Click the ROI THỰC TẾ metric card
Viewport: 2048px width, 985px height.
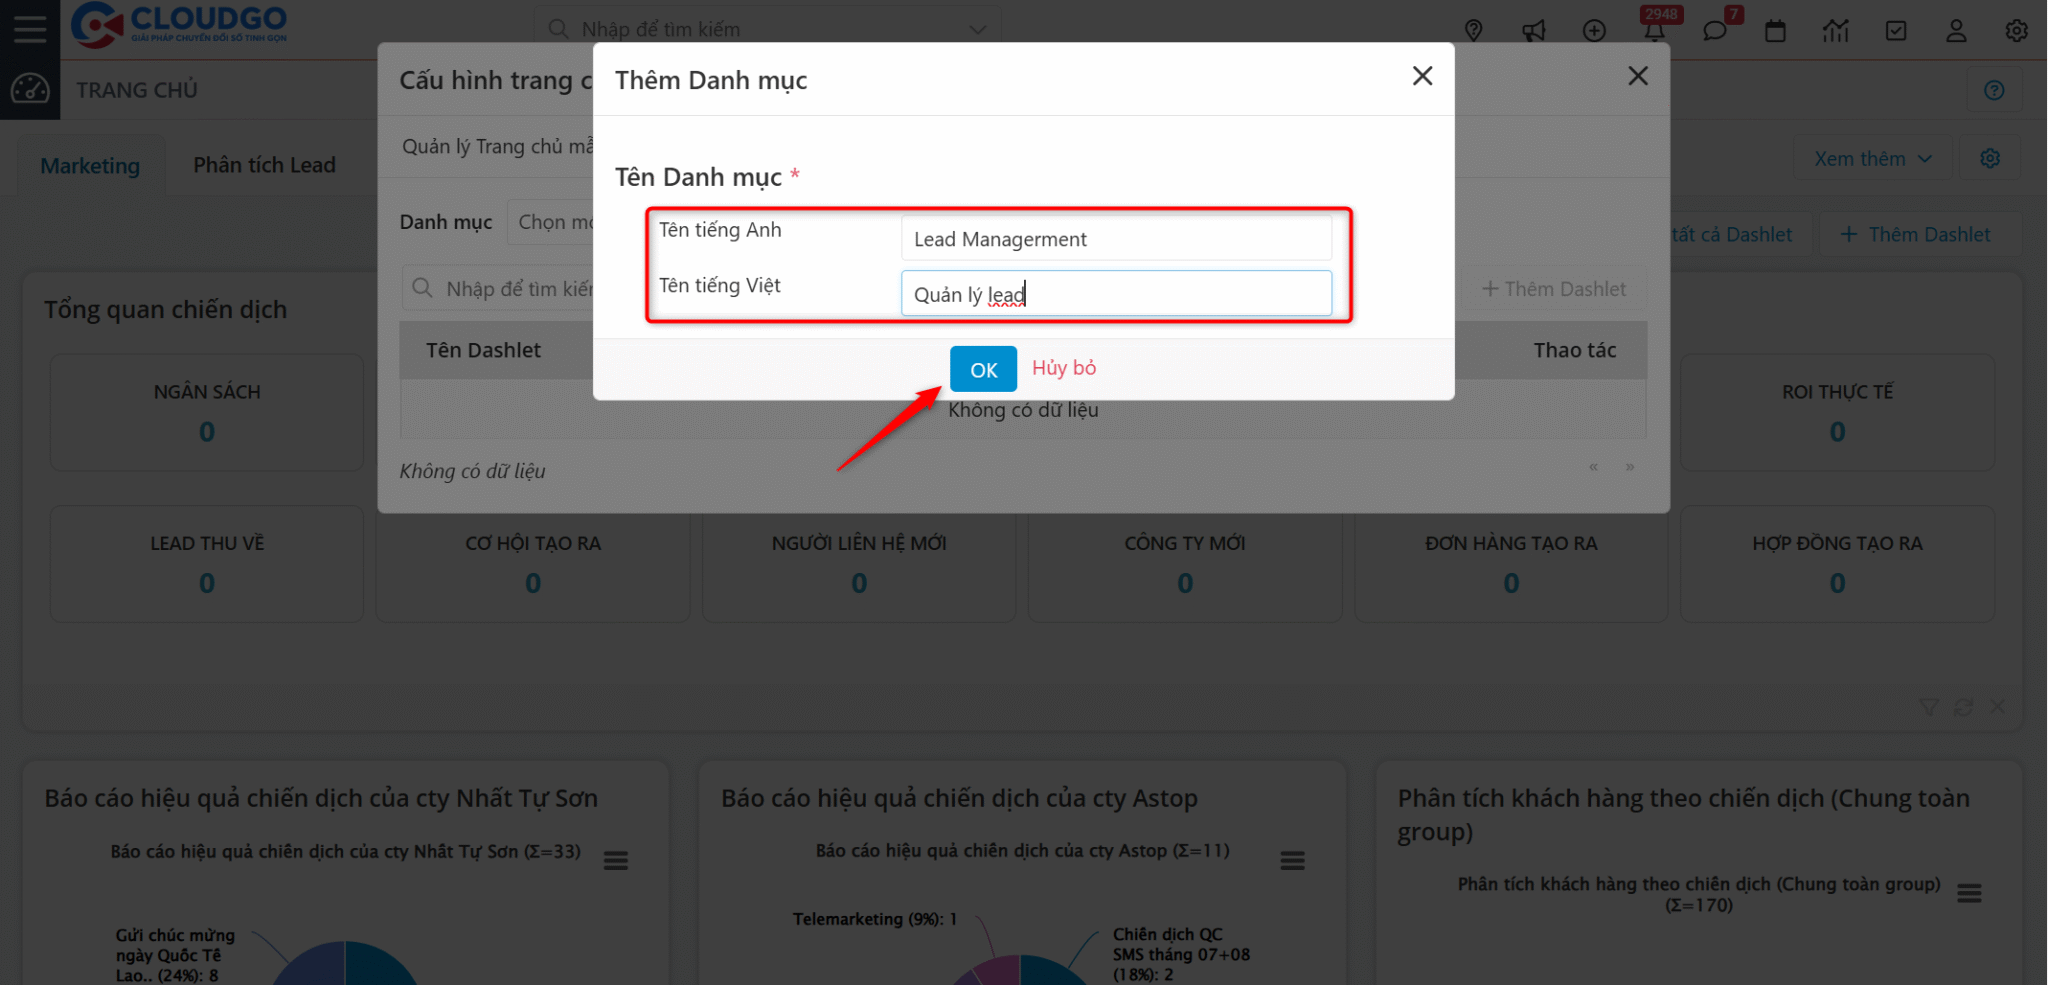click(1837, 412)
